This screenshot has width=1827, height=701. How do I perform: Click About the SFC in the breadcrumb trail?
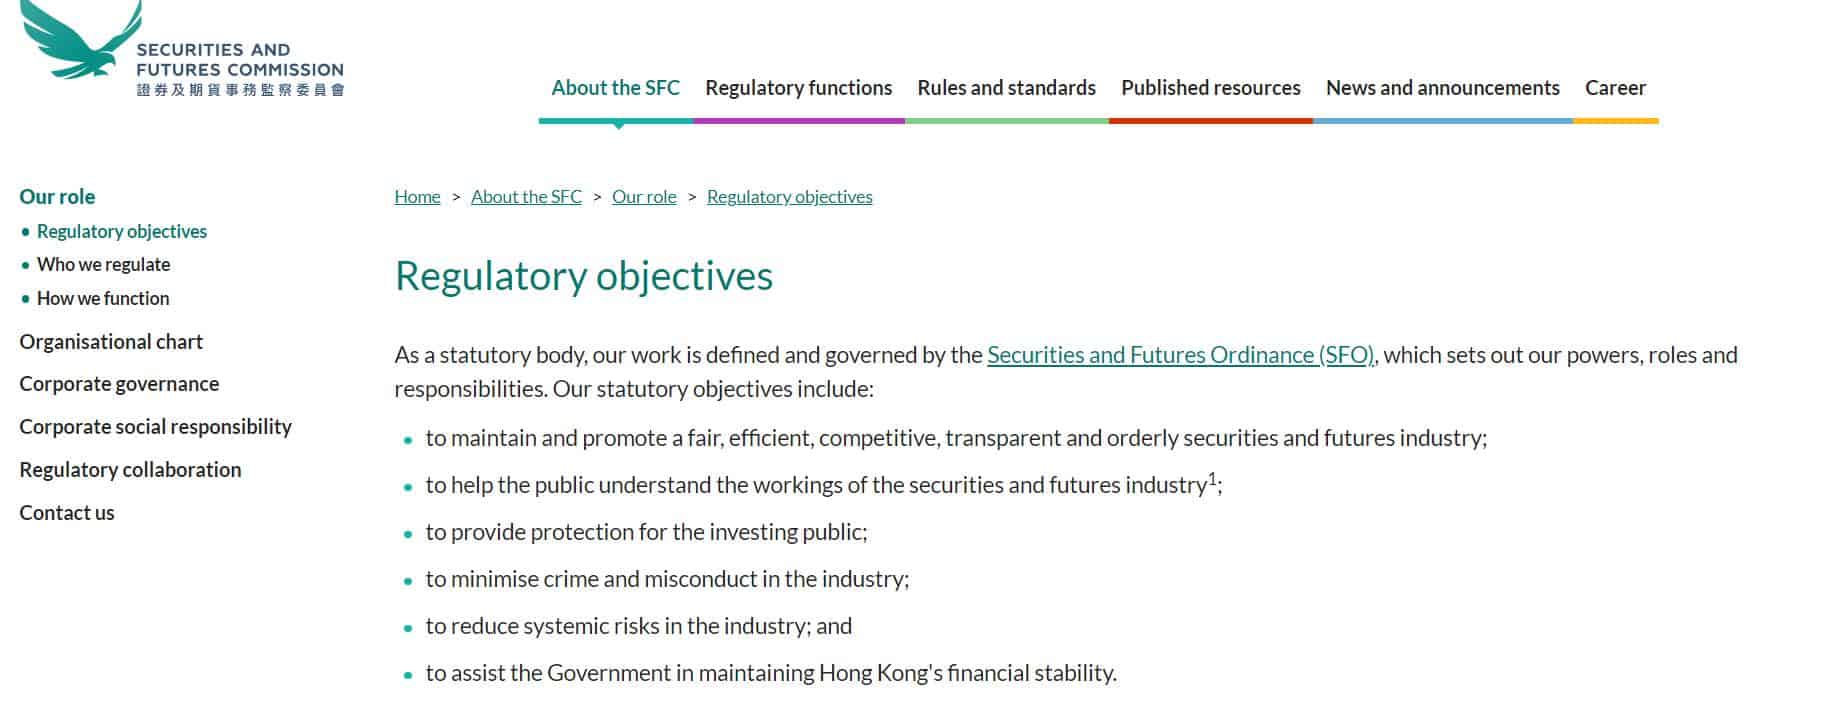[526, 196]
